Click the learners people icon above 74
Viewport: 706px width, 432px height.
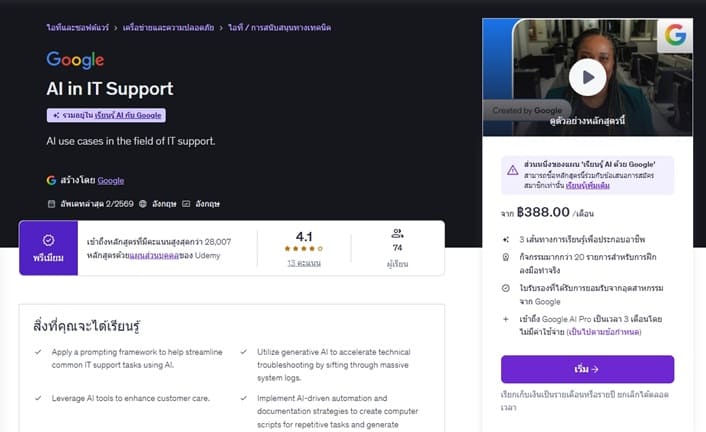(x=398, y=233)
